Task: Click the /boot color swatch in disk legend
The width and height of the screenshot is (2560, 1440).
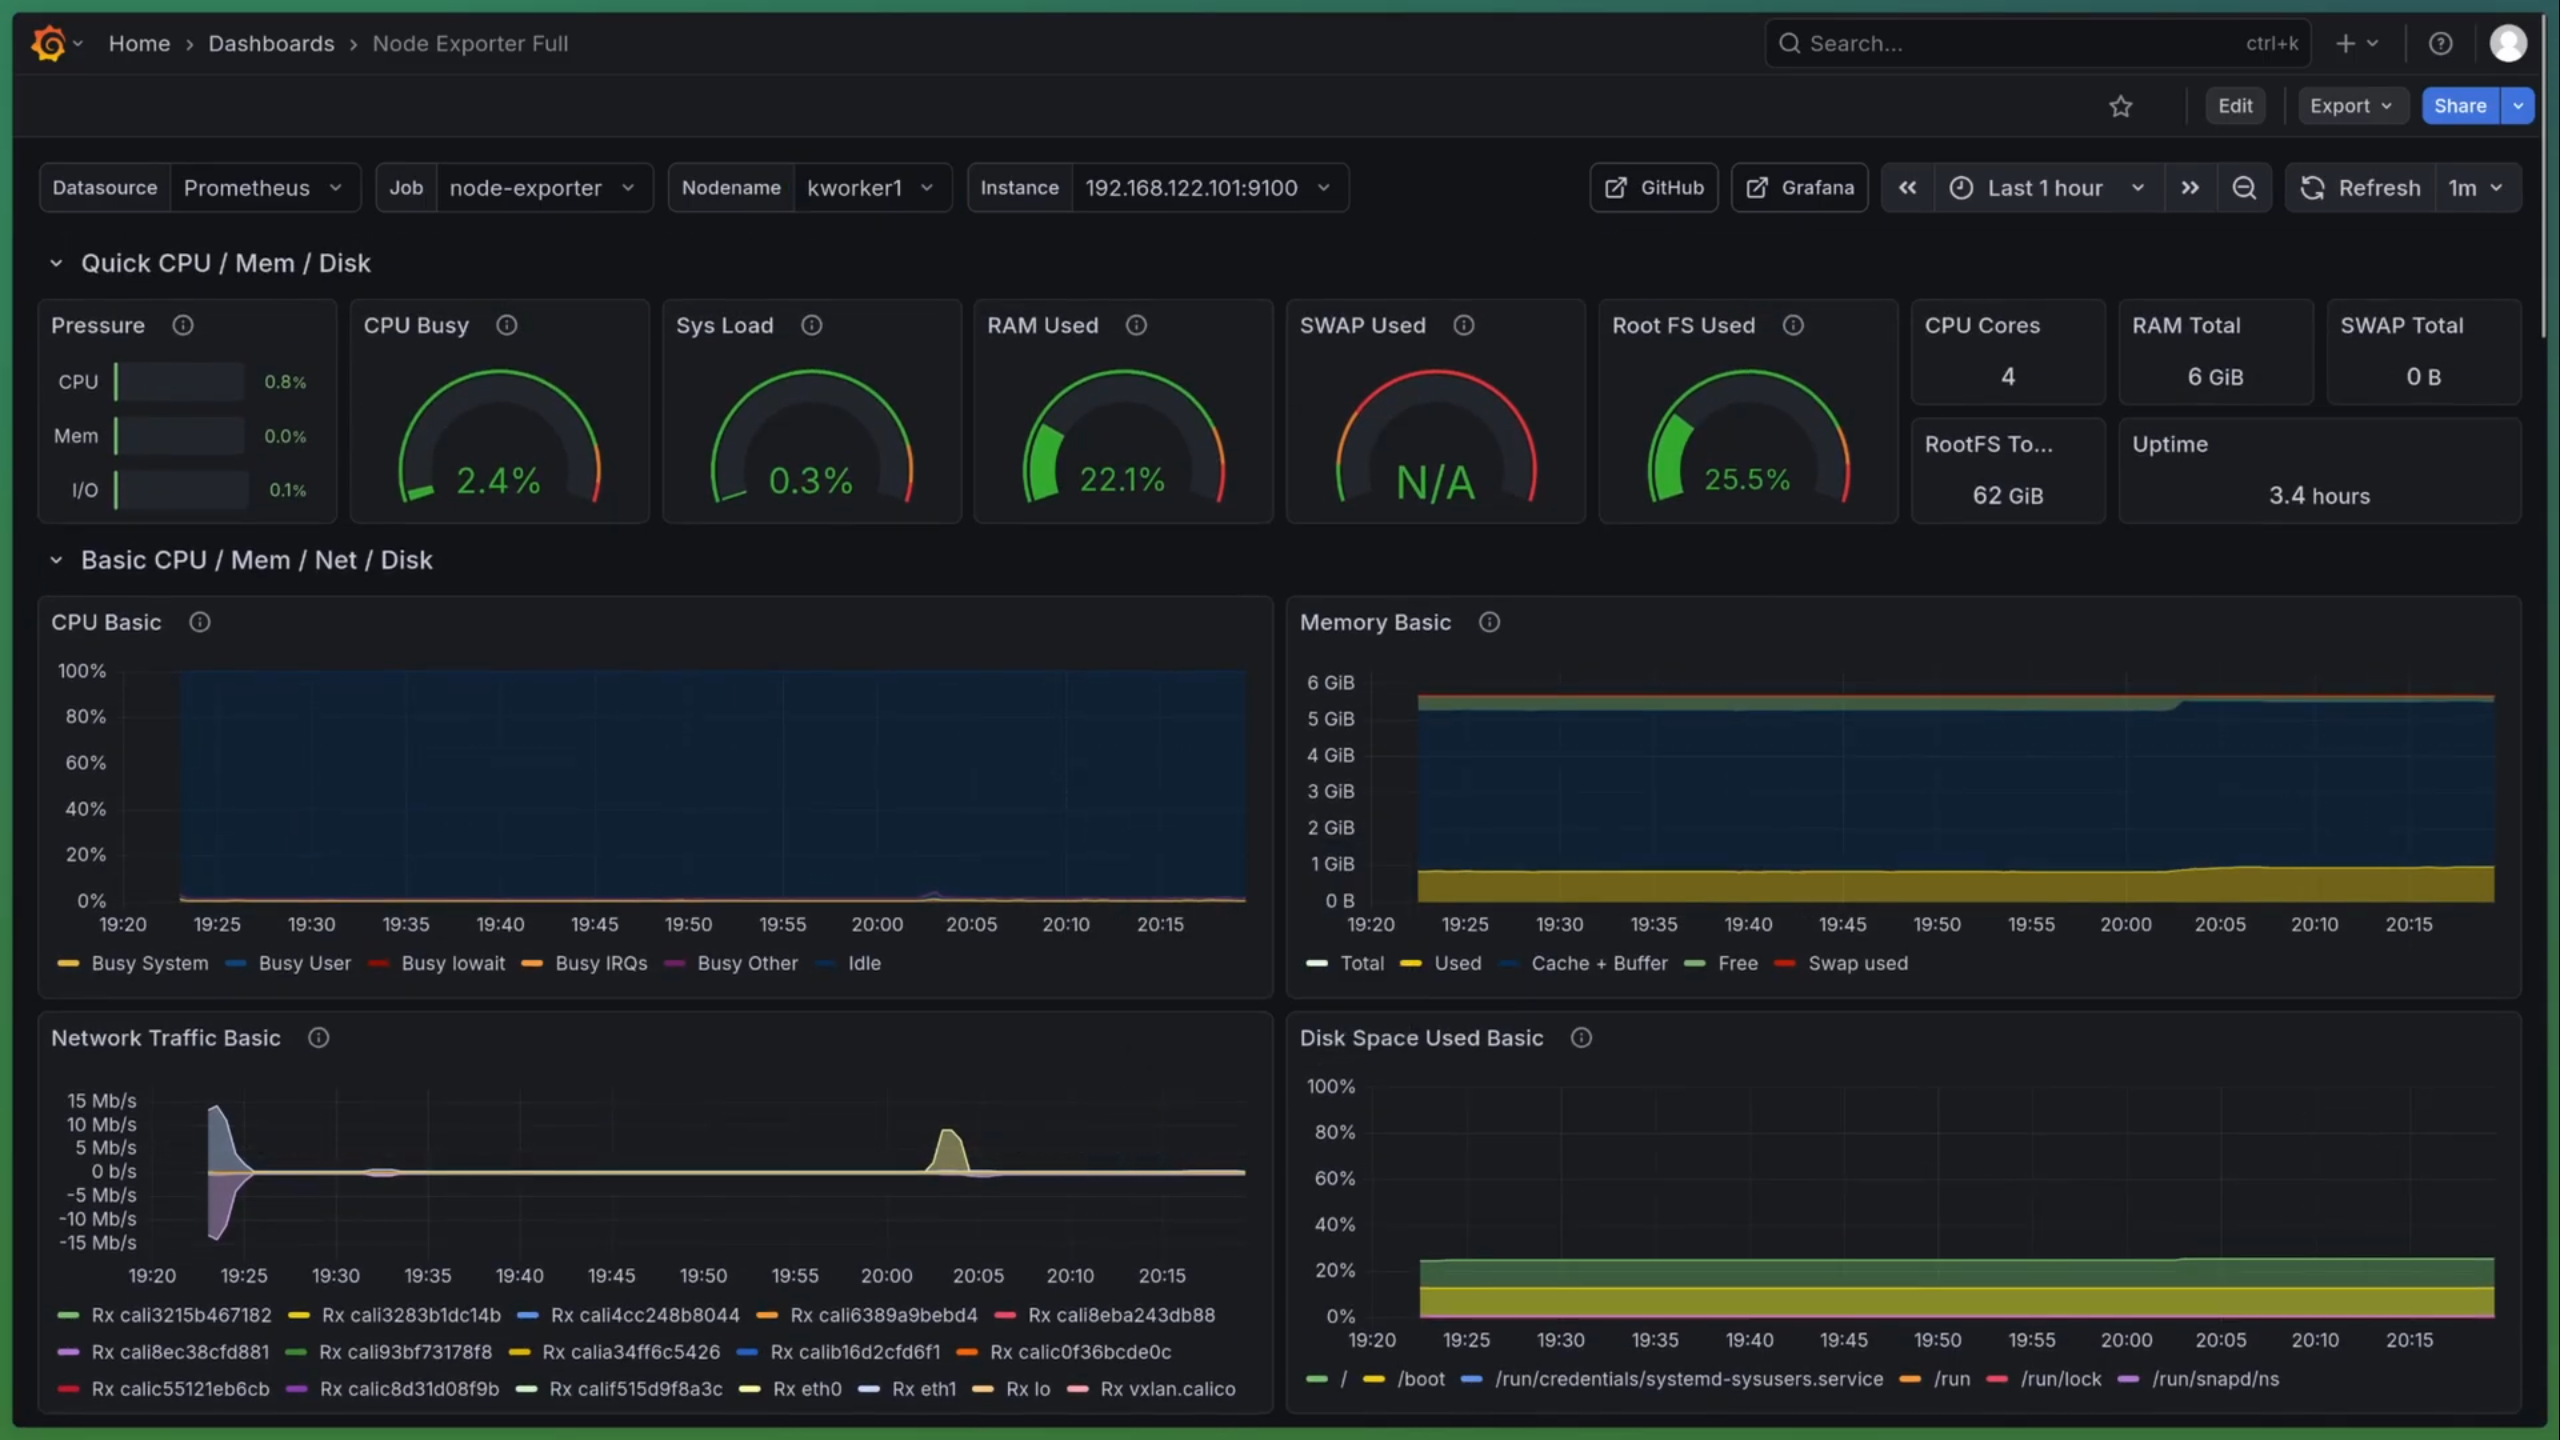Action: (x=1373, y=1379)
